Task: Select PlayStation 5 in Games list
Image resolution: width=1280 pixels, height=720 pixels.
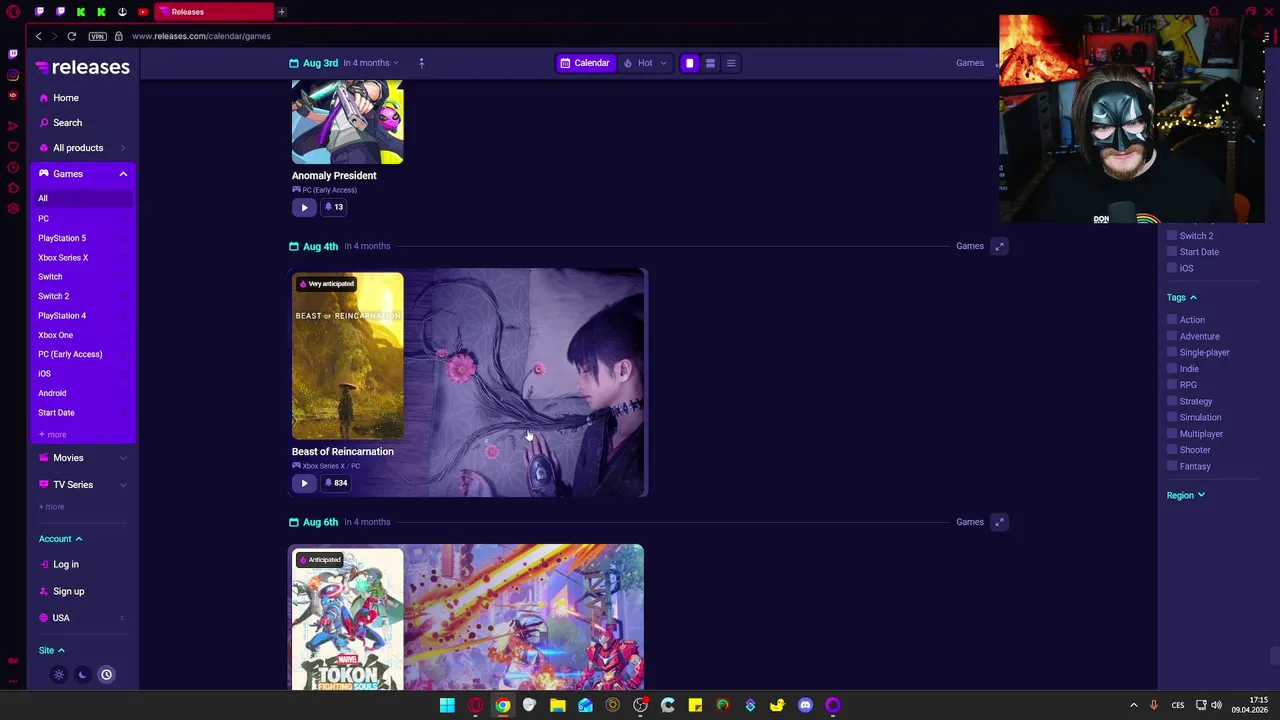Action: point(62,238)
